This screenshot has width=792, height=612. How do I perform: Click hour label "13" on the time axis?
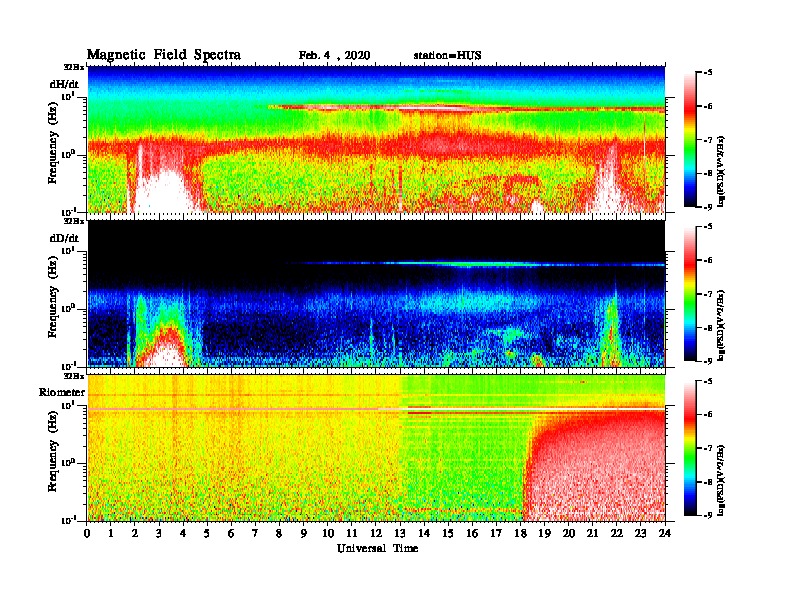[x=400, y=534]
